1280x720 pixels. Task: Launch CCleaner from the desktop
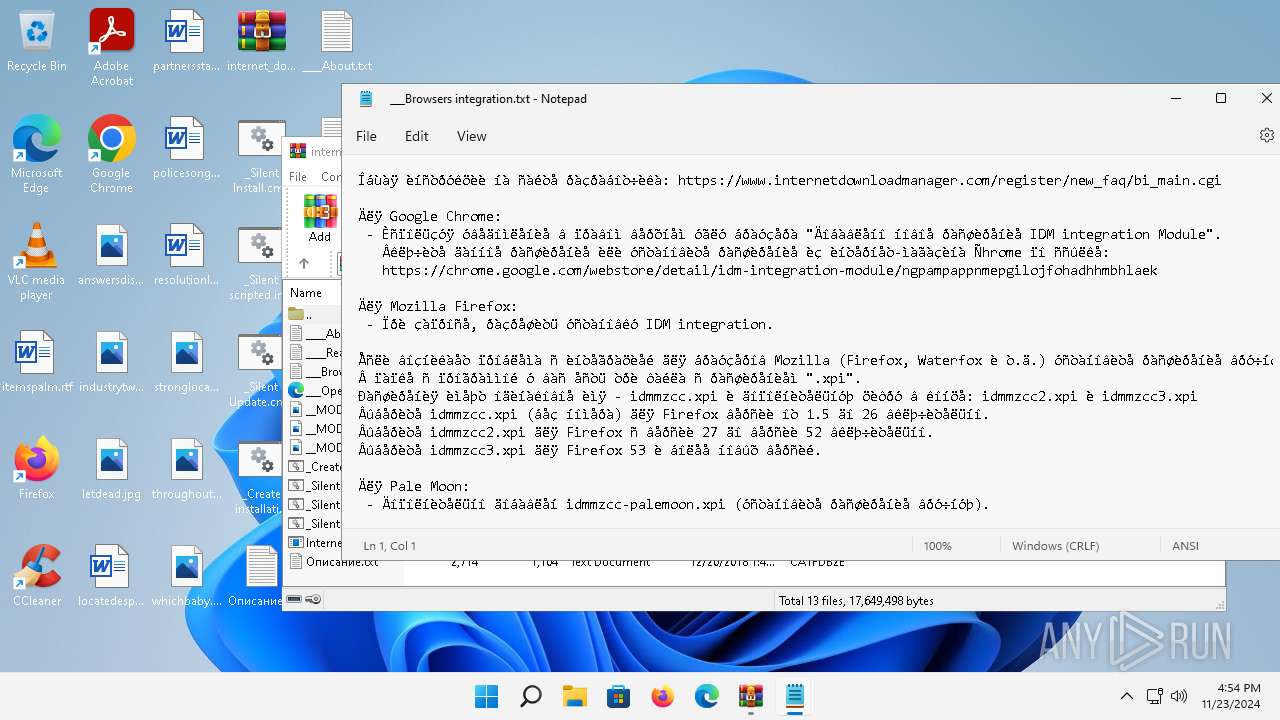36,576
